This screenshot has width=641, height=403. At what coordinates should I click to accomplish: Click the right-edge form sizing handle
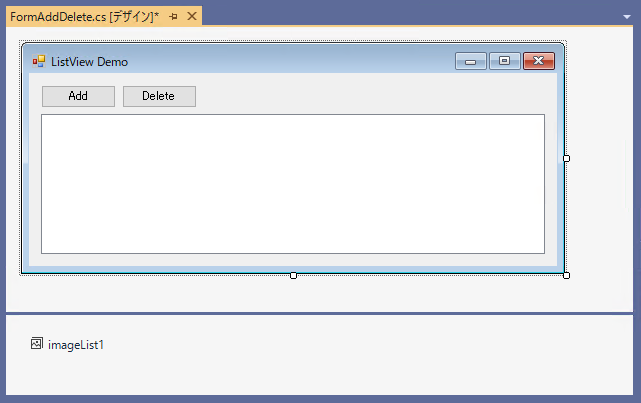[566, 159]
